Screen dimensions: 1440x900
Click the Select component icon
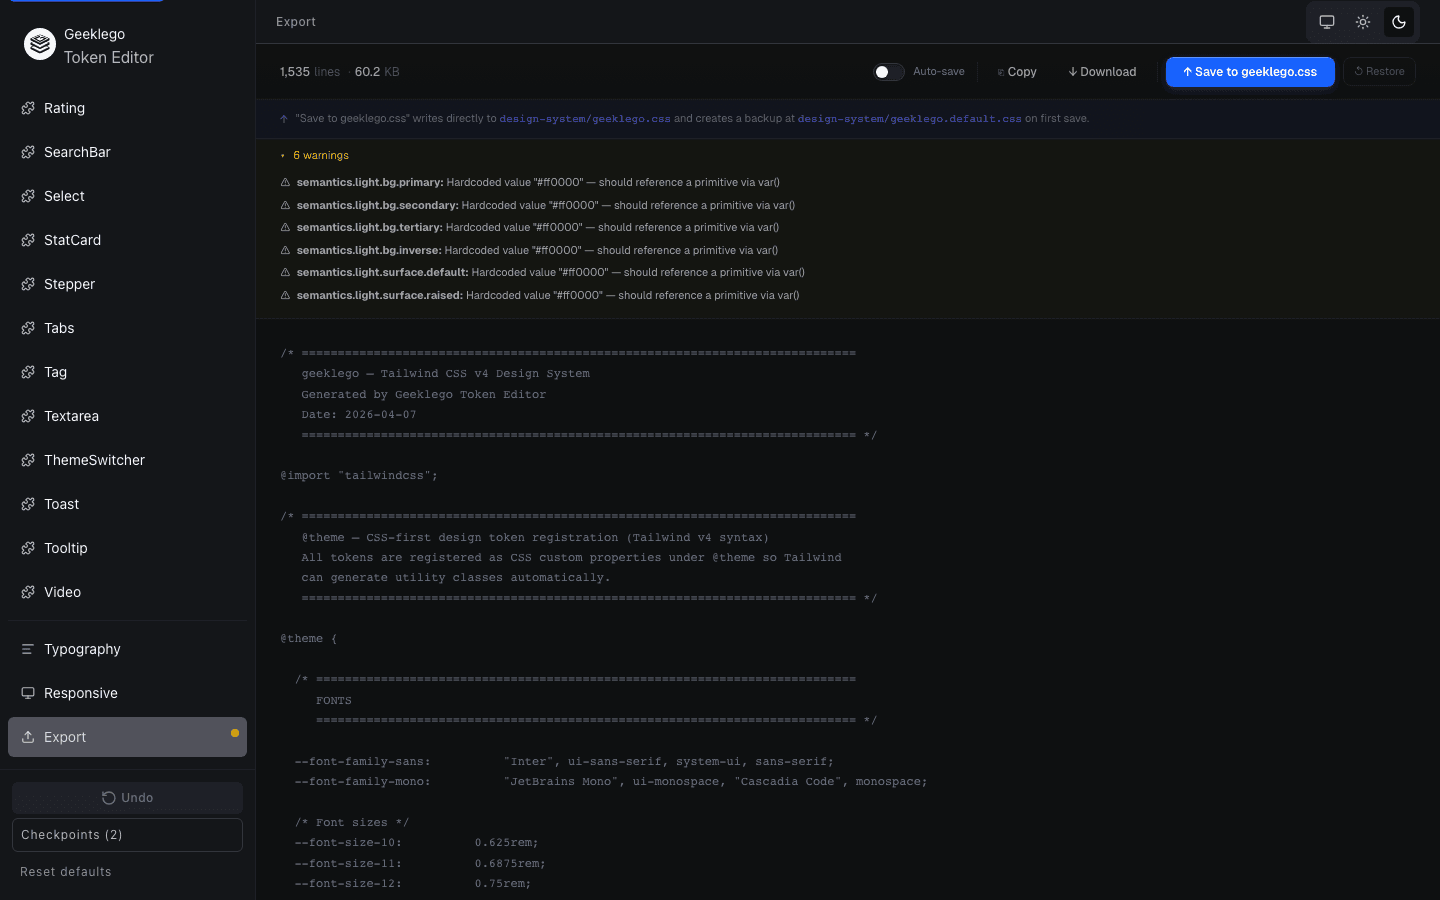pos(28,196)
